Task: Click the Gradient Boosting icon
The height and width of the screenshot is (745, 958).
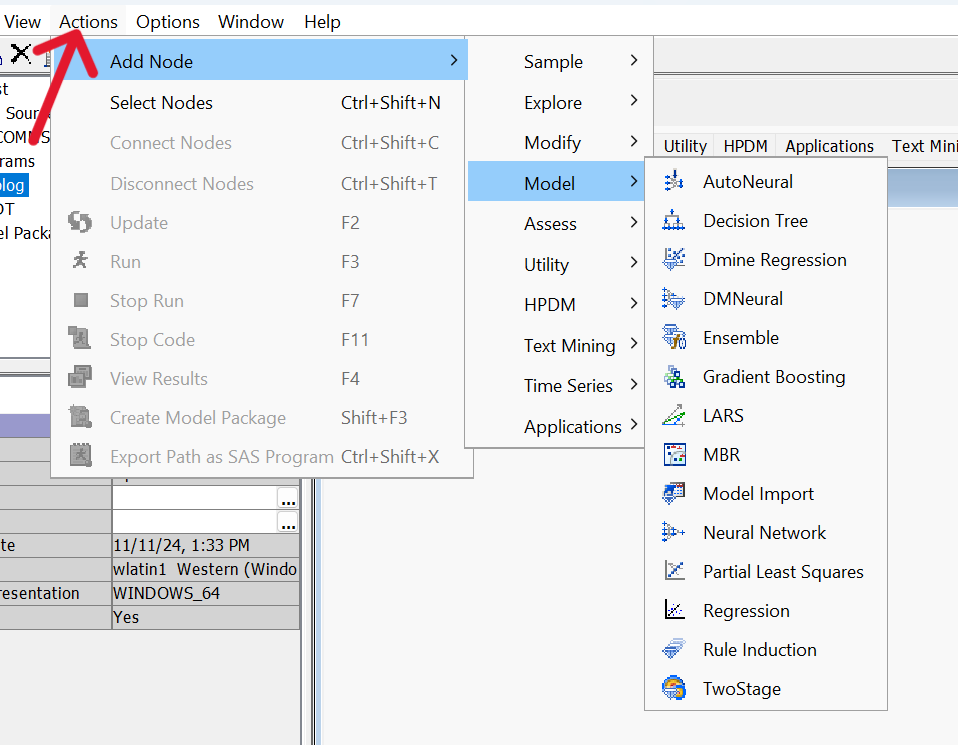Action: point(674,377)
